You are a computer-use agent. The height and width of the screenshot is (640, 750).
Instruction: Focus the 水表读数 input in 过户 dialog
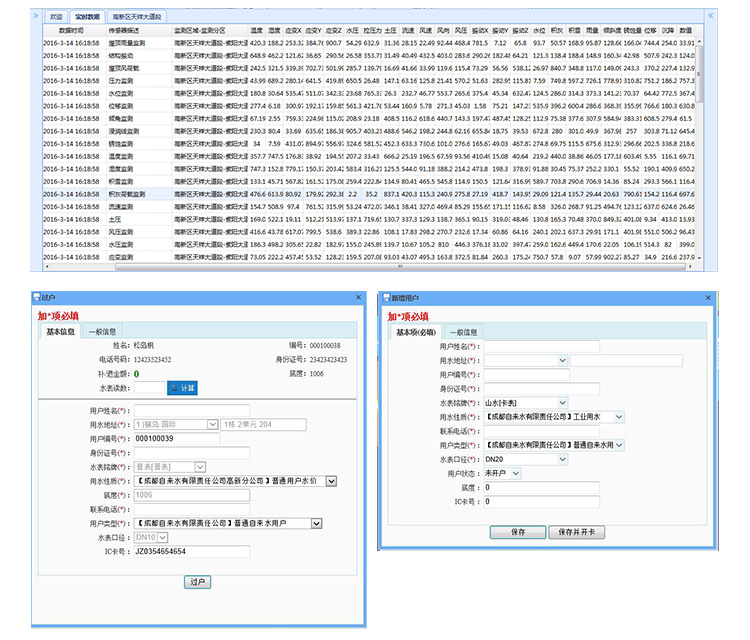[x=149, y=388]
